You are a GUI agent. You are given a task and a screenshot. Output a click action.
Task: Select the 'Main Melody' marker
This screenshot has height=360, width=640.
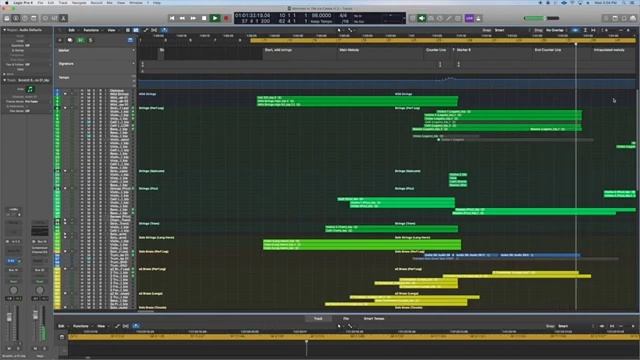349,50
